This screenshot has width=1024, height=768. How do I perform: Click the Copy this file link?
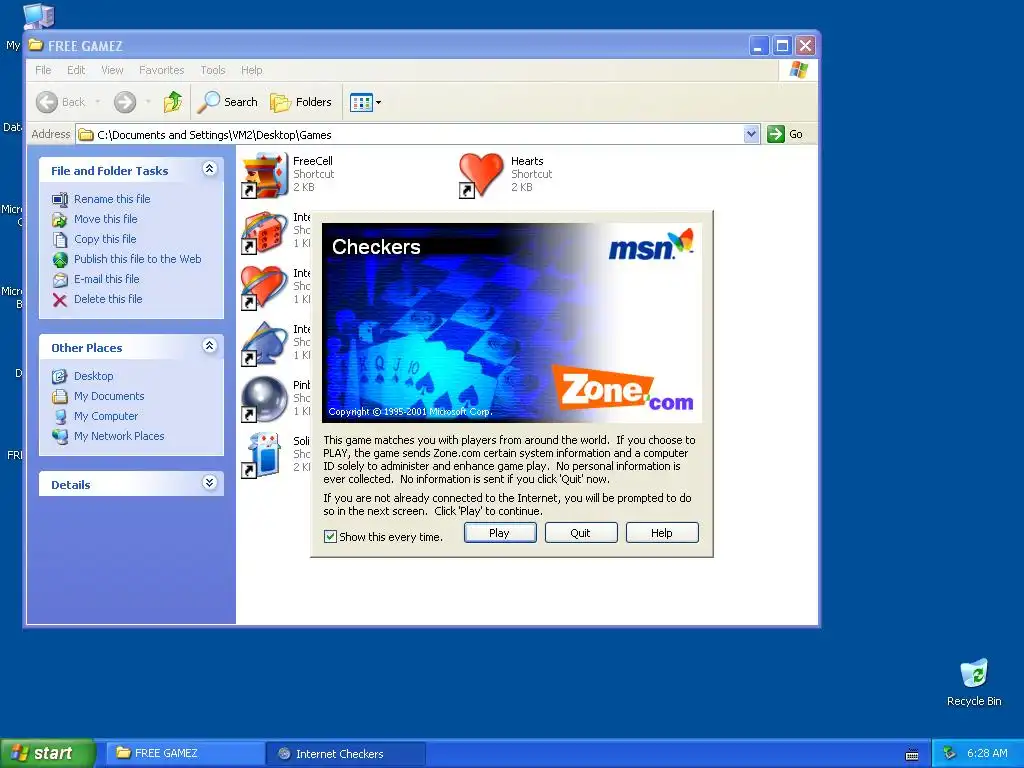(x=105, y=239)
